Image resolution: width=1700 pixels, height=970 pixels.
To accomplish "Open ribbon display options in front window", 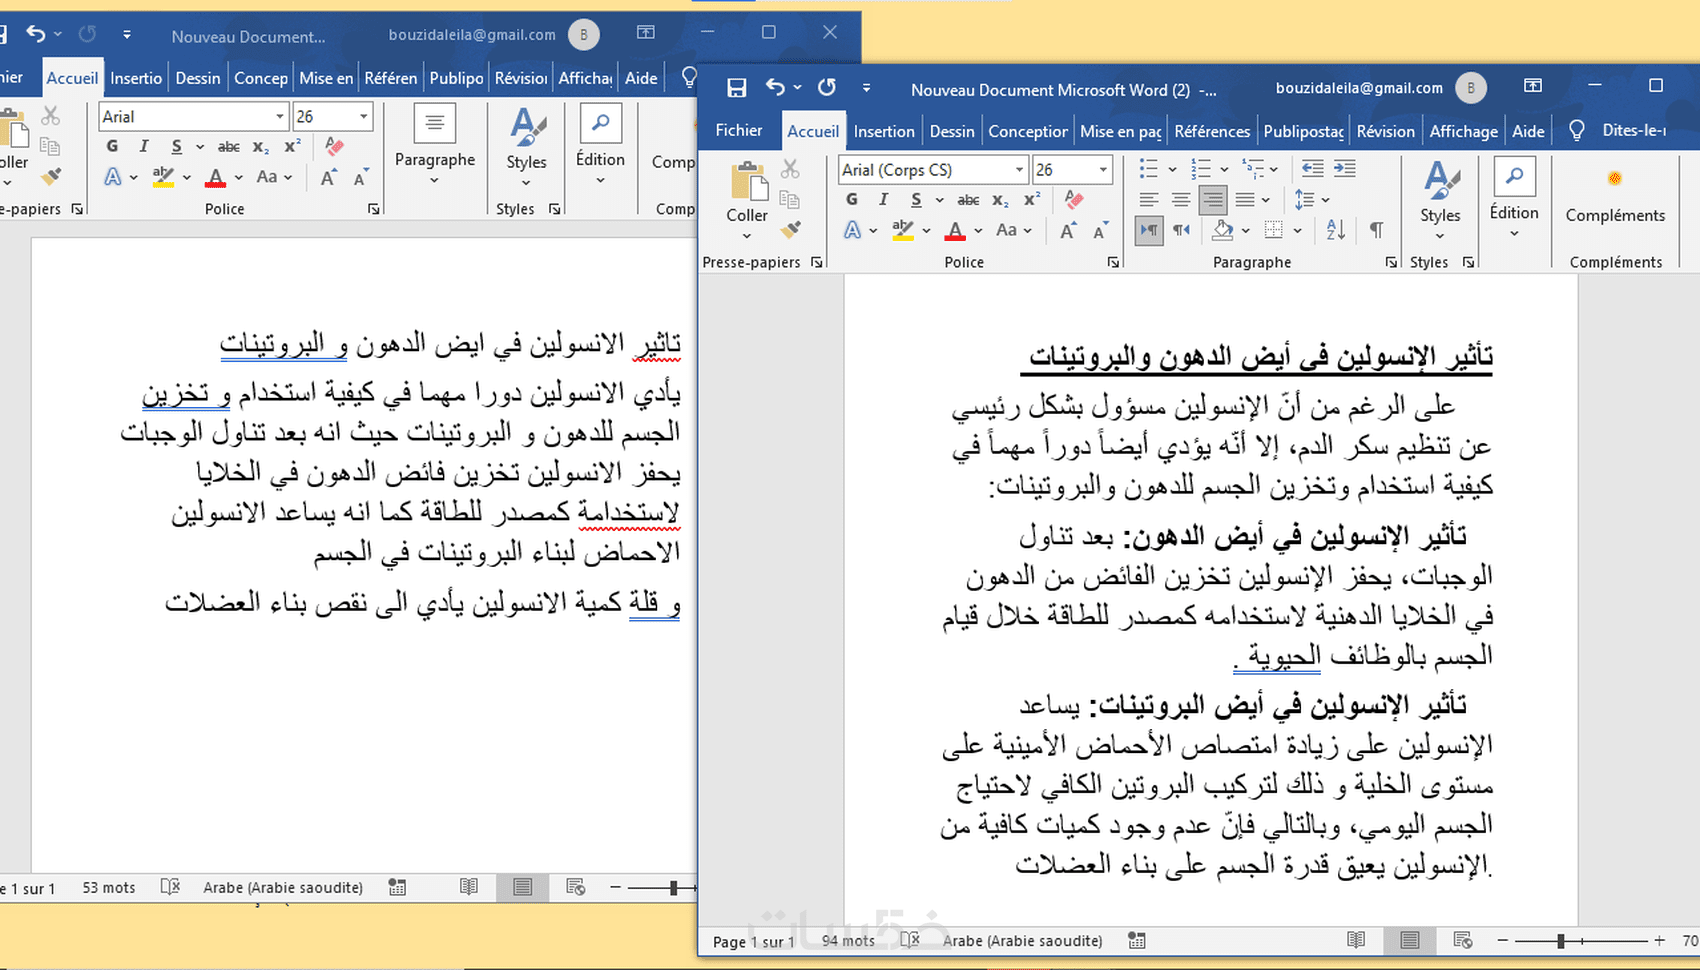I will (1532, 86).
